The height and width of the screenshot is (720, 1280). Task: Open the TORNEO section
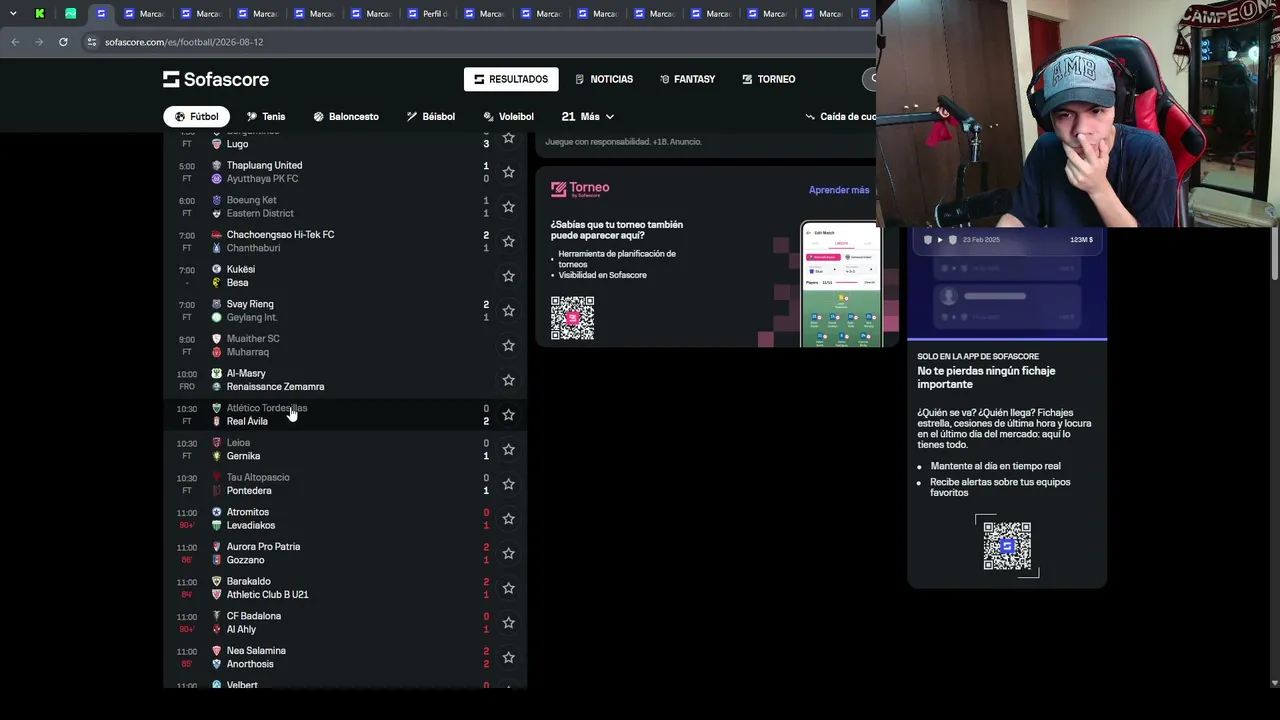(x=768, y=79)
